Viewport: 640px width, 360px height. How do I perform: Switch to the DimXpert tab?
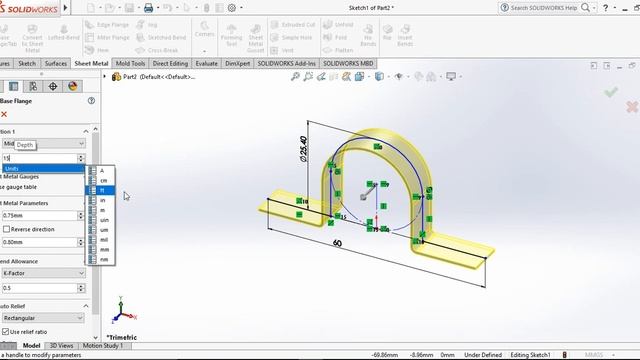(x=238, y=64)
